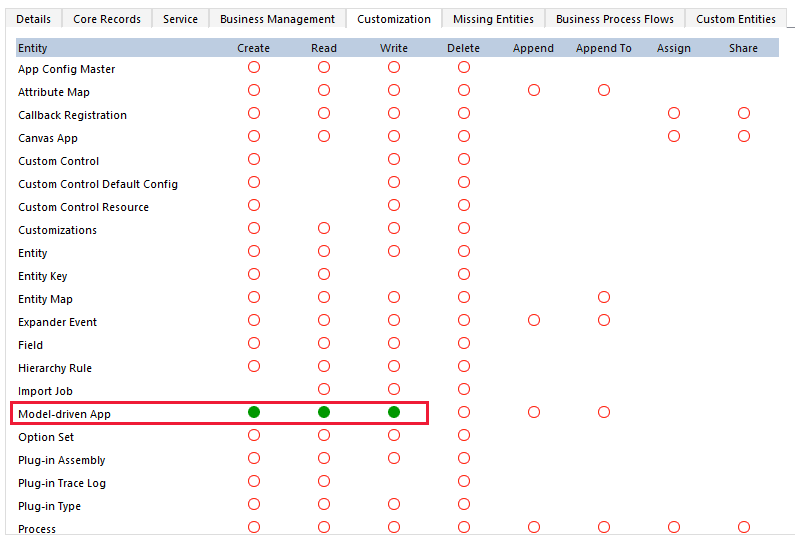Toggle Delete privilege for App Config Master
Viewport: 795px width, 542px height.
pos(464,67)
